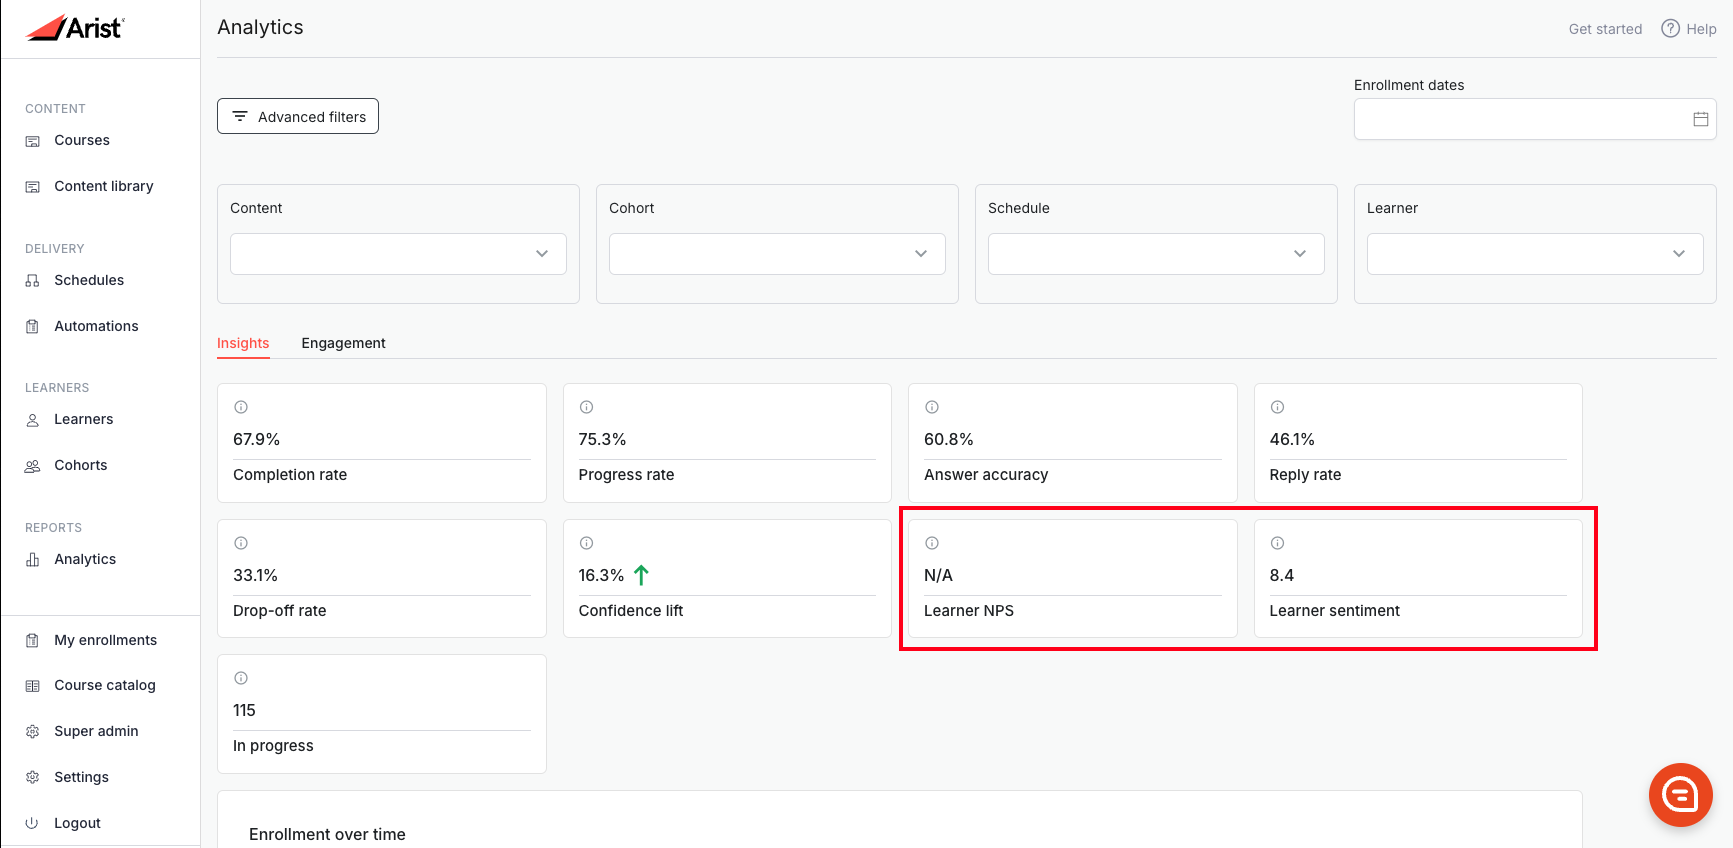Image resolution: width=1733 pixels, height=848 pixels.
Task: Expand the Schedule filter dropdown
Action: pos(1156,254)
